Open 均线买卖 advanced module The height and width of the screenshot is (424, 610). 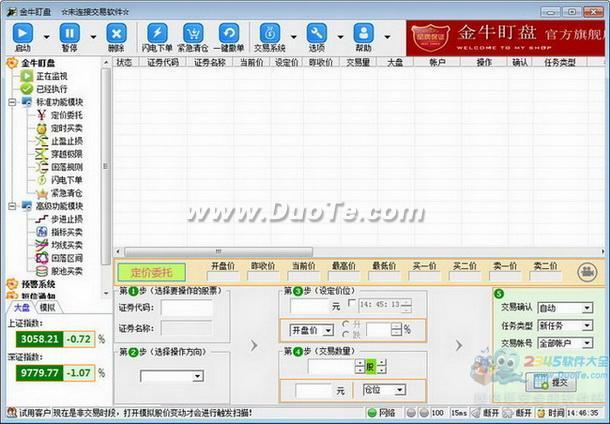click(x=67, y=245)
